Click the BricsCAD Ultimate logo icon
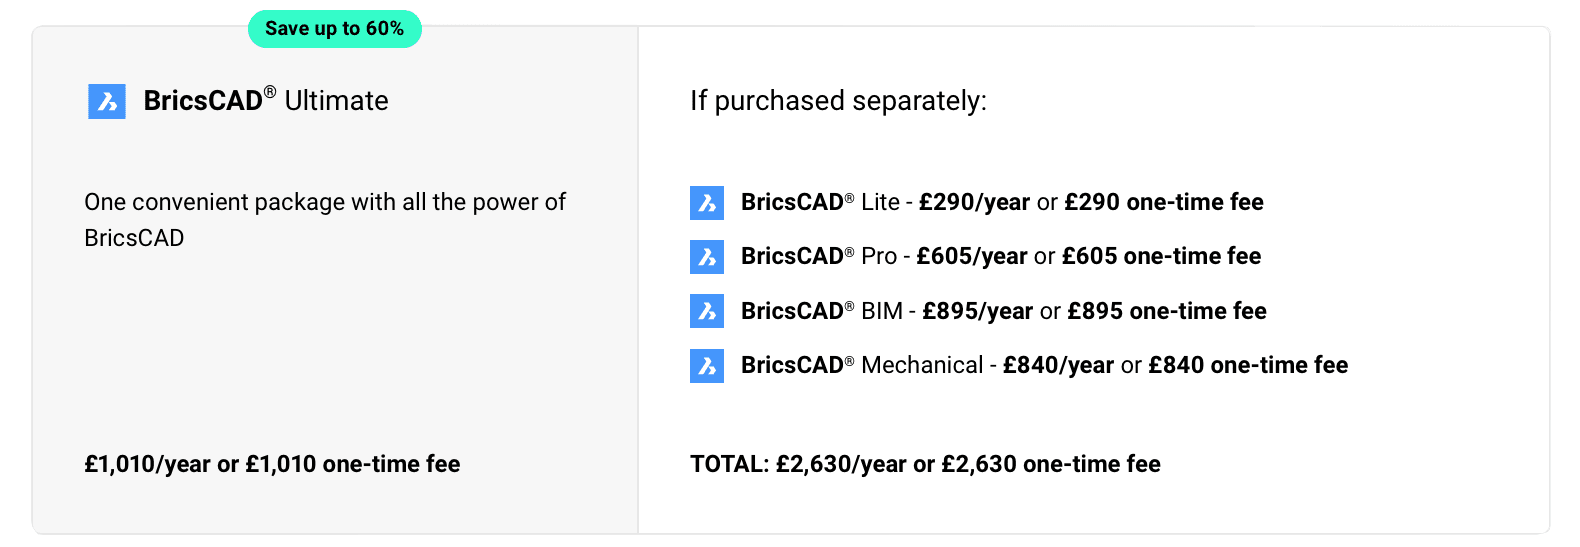 point(107,101)
